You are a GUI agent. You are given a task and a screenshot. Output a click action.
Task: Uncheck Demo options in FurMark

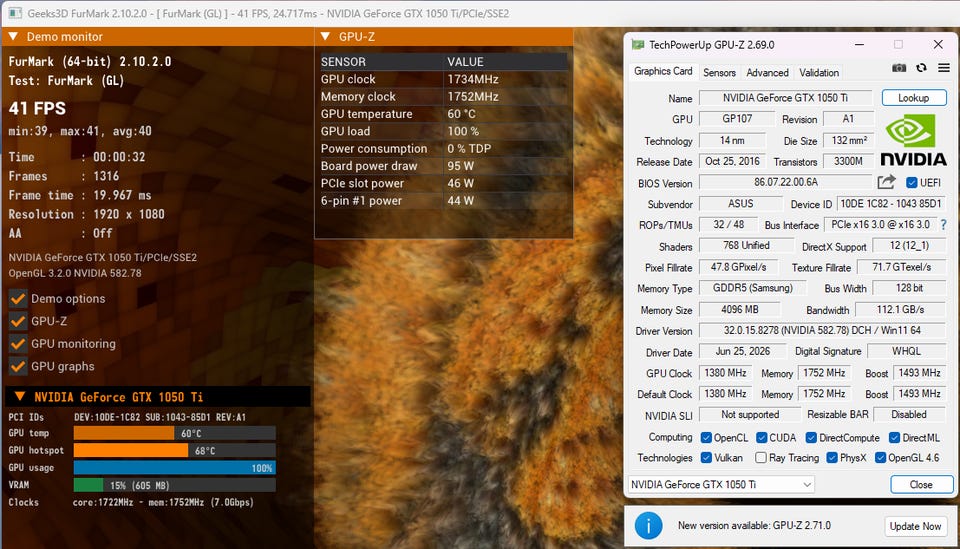[x=18, y=299]
